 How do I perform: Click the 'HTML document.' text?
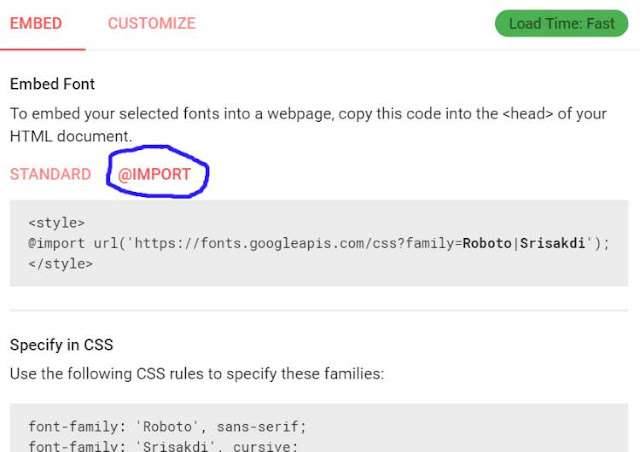click(71, 136)
